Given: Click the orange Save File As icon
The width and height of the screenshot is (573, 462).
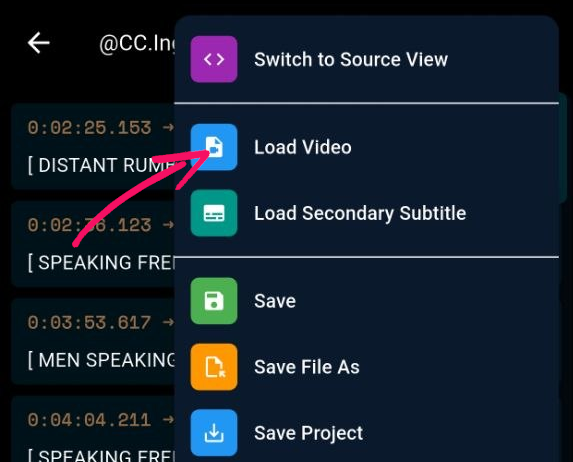Looking at the screenshot, I should click(x=214, y=367).
